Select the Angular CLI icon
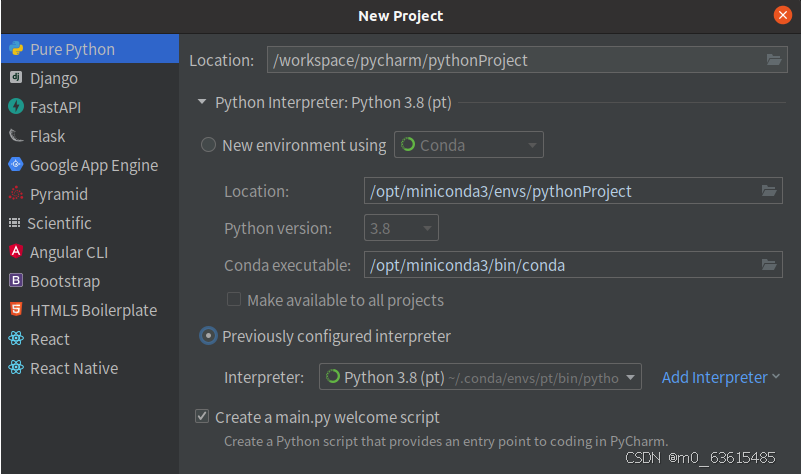This screenshot has height=474, width=801. tap(16, 252)
